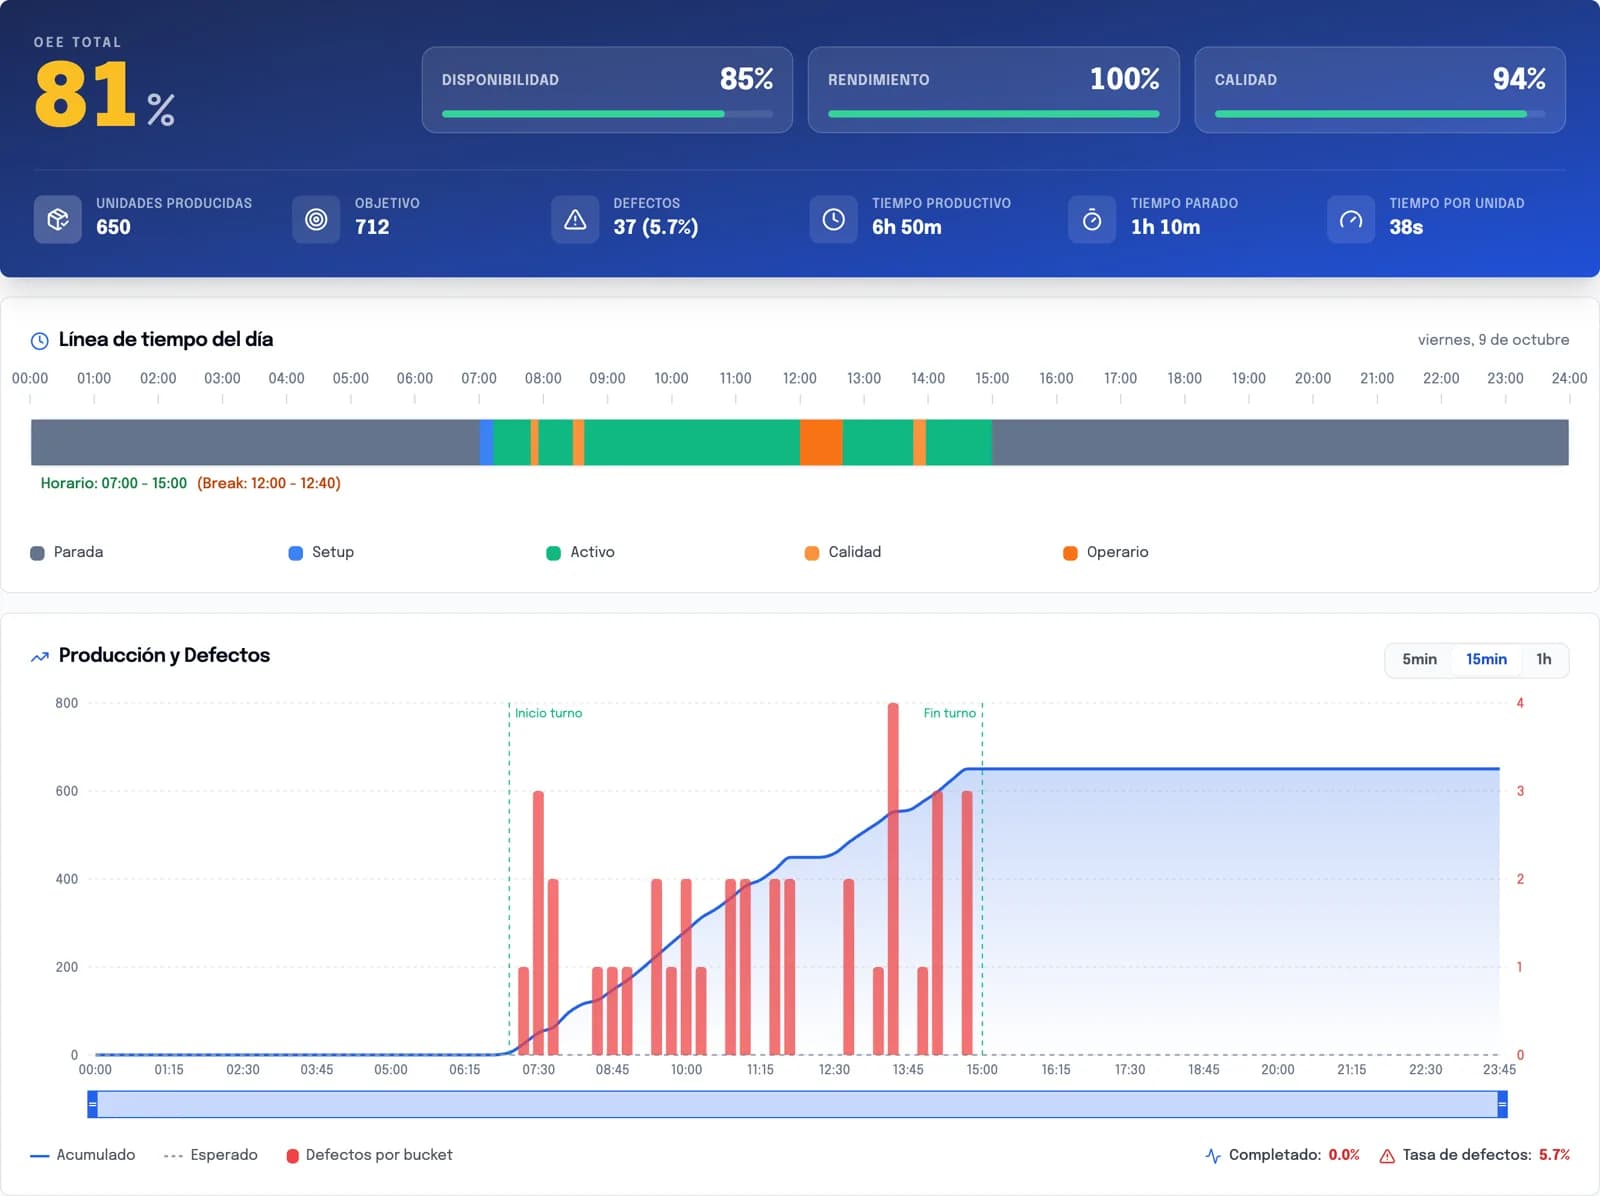Click the Operario legend entry
The width and height of the screenshot is (1600, 1196).
tap(1105, 552)
